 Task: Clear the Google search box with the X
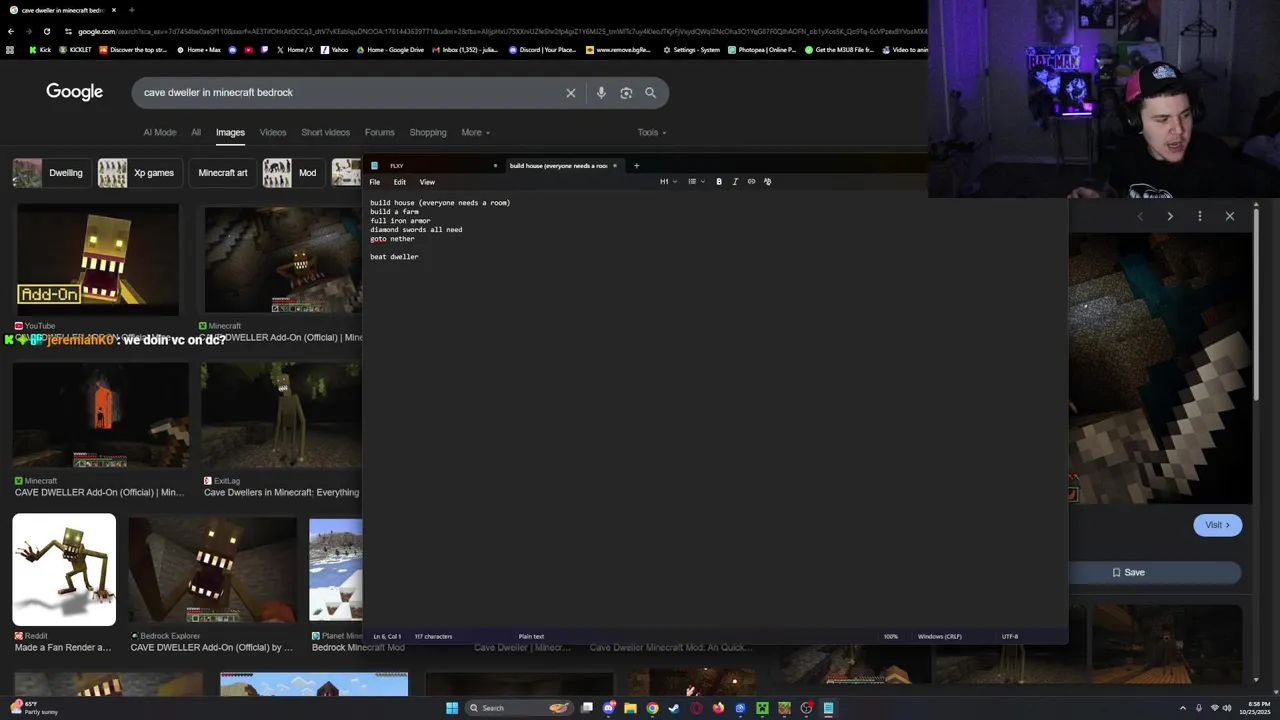[x=571, y=93]
